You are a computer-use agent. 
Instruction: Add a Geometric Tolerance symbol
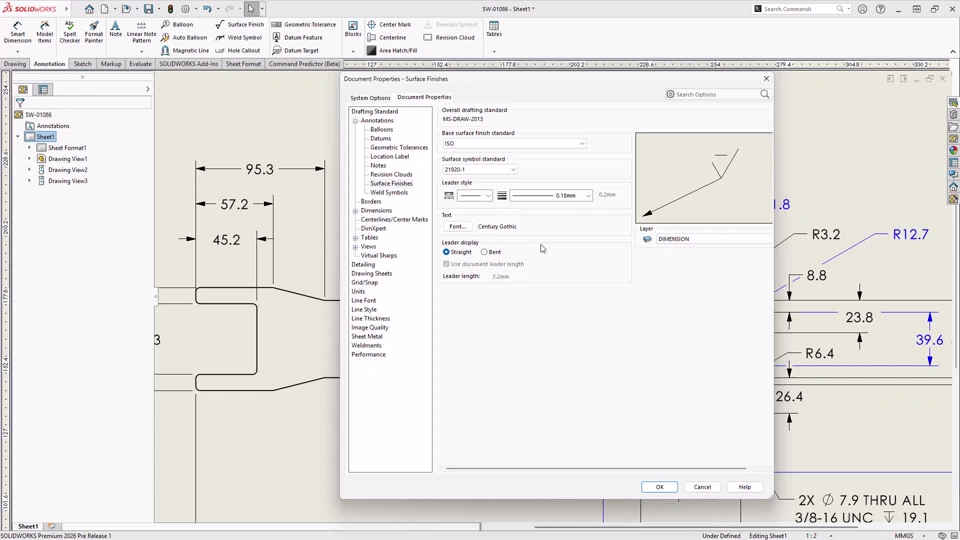coord(304,25)
